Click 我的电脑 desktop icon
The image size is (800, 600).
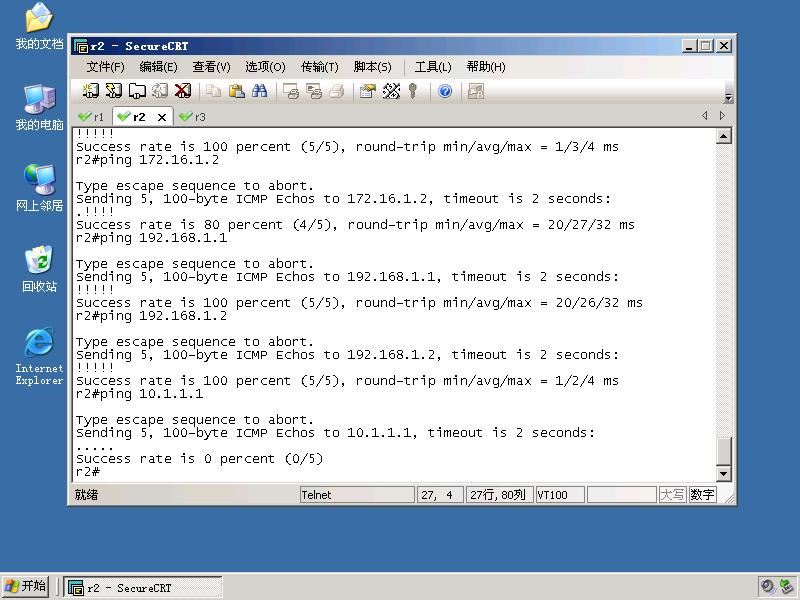click(39, 108)
